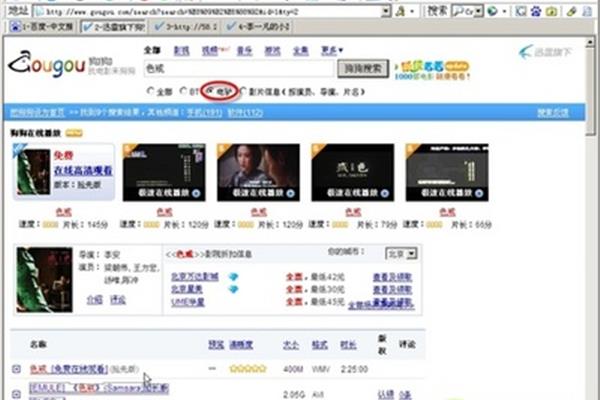
Task: Switch to the 2-迅雷狗狗下载 browser tab
Action: [113, 26]
